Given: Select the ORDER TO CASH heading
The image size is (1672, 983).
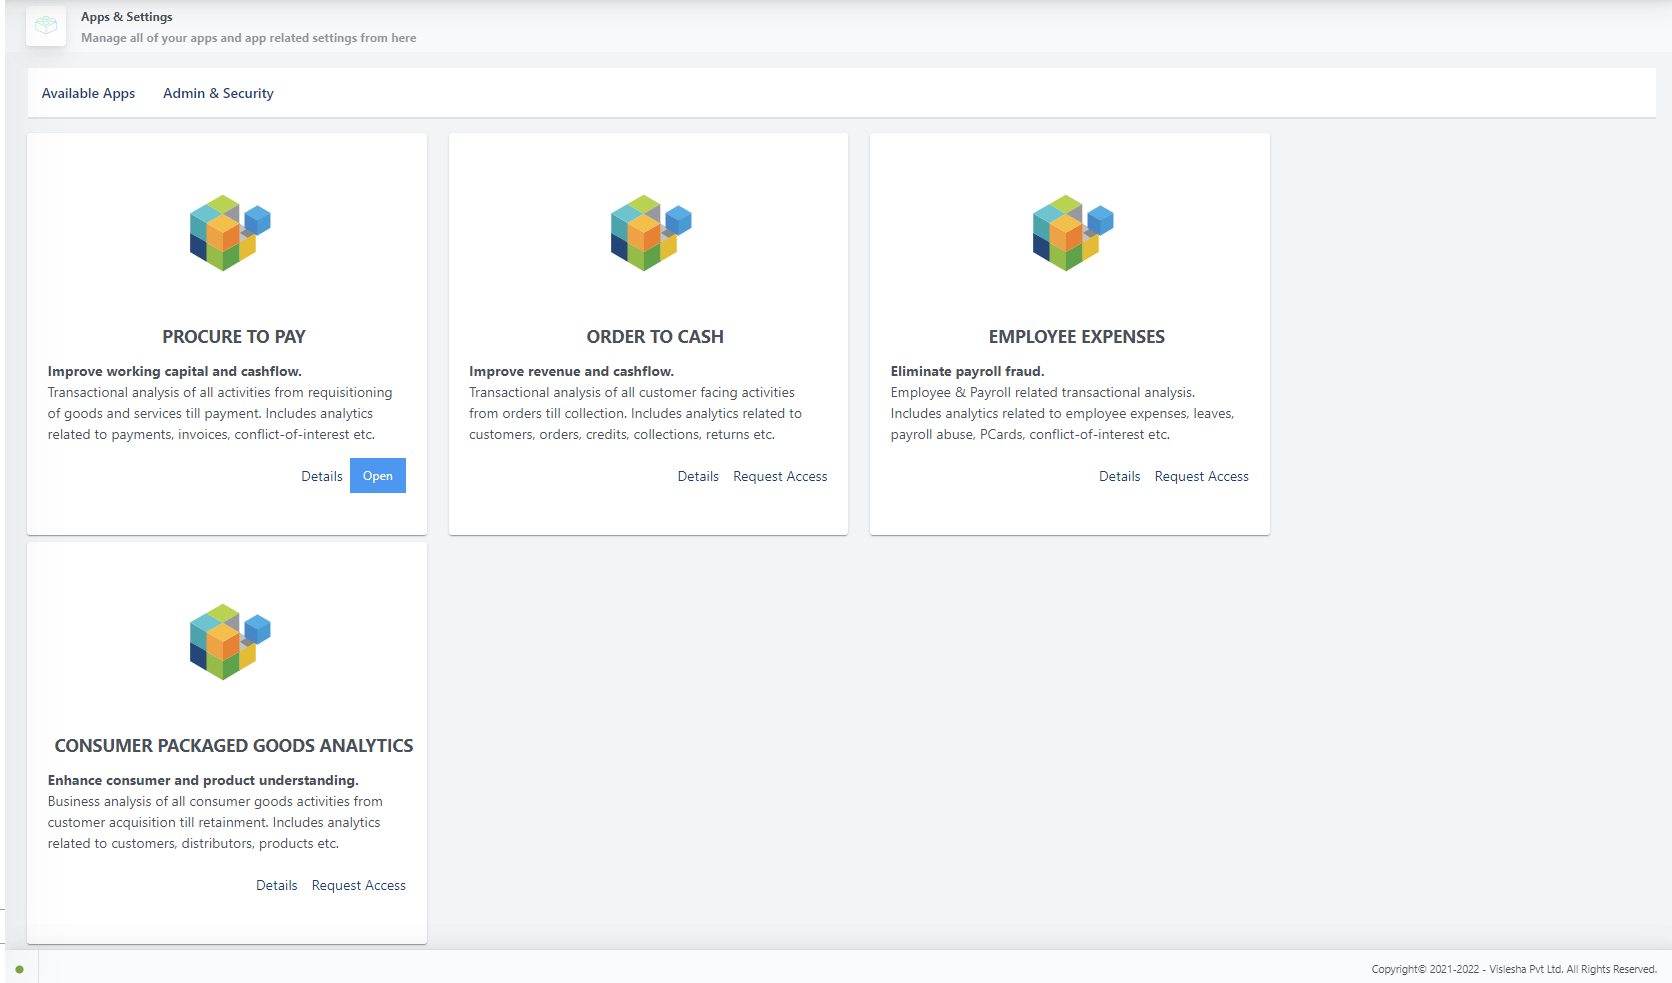Looking at the screenshot, I should [655, 337].
